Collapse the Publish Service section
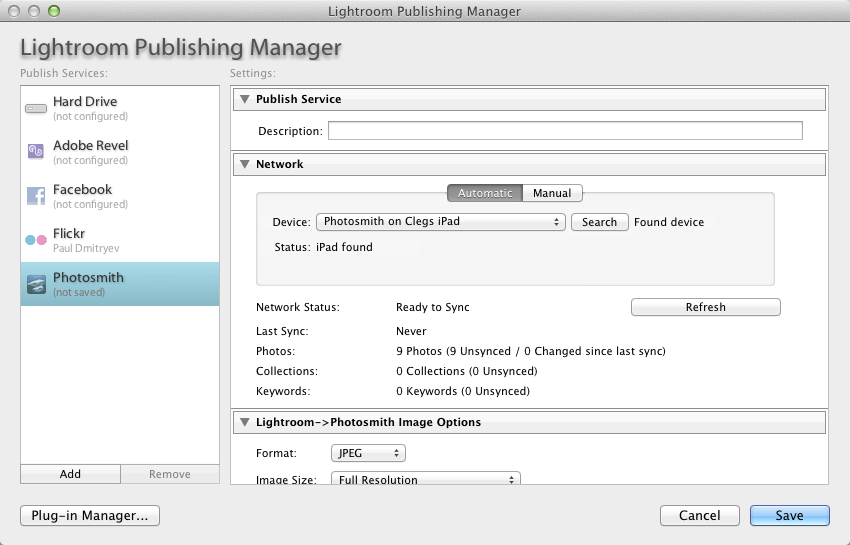The width and height of the screenshot is (850, 545). [245, 99]
